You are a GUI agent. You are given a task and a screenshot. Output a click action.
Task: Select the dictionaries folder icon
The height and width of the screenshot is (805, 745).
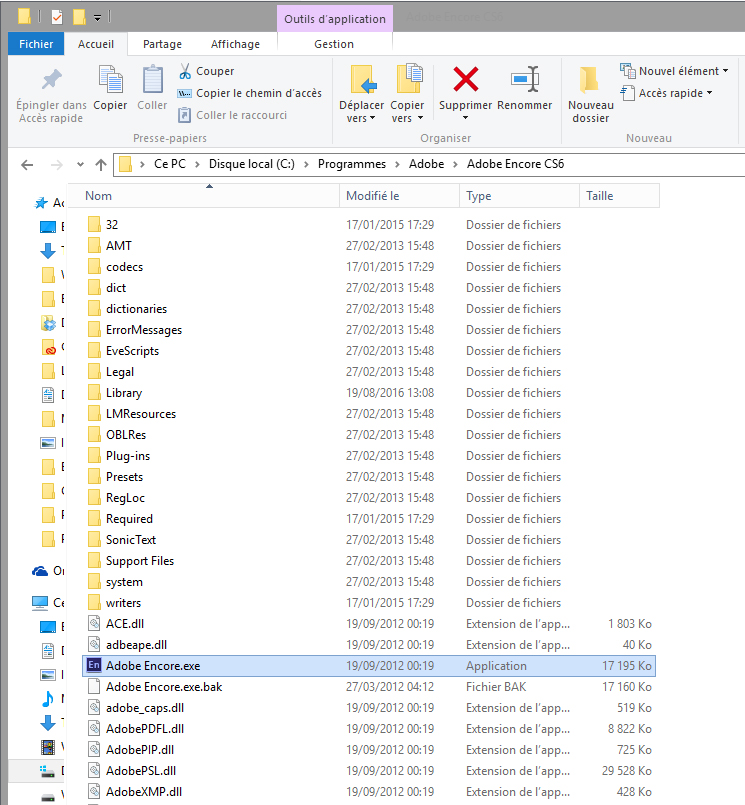coord(94,309)
